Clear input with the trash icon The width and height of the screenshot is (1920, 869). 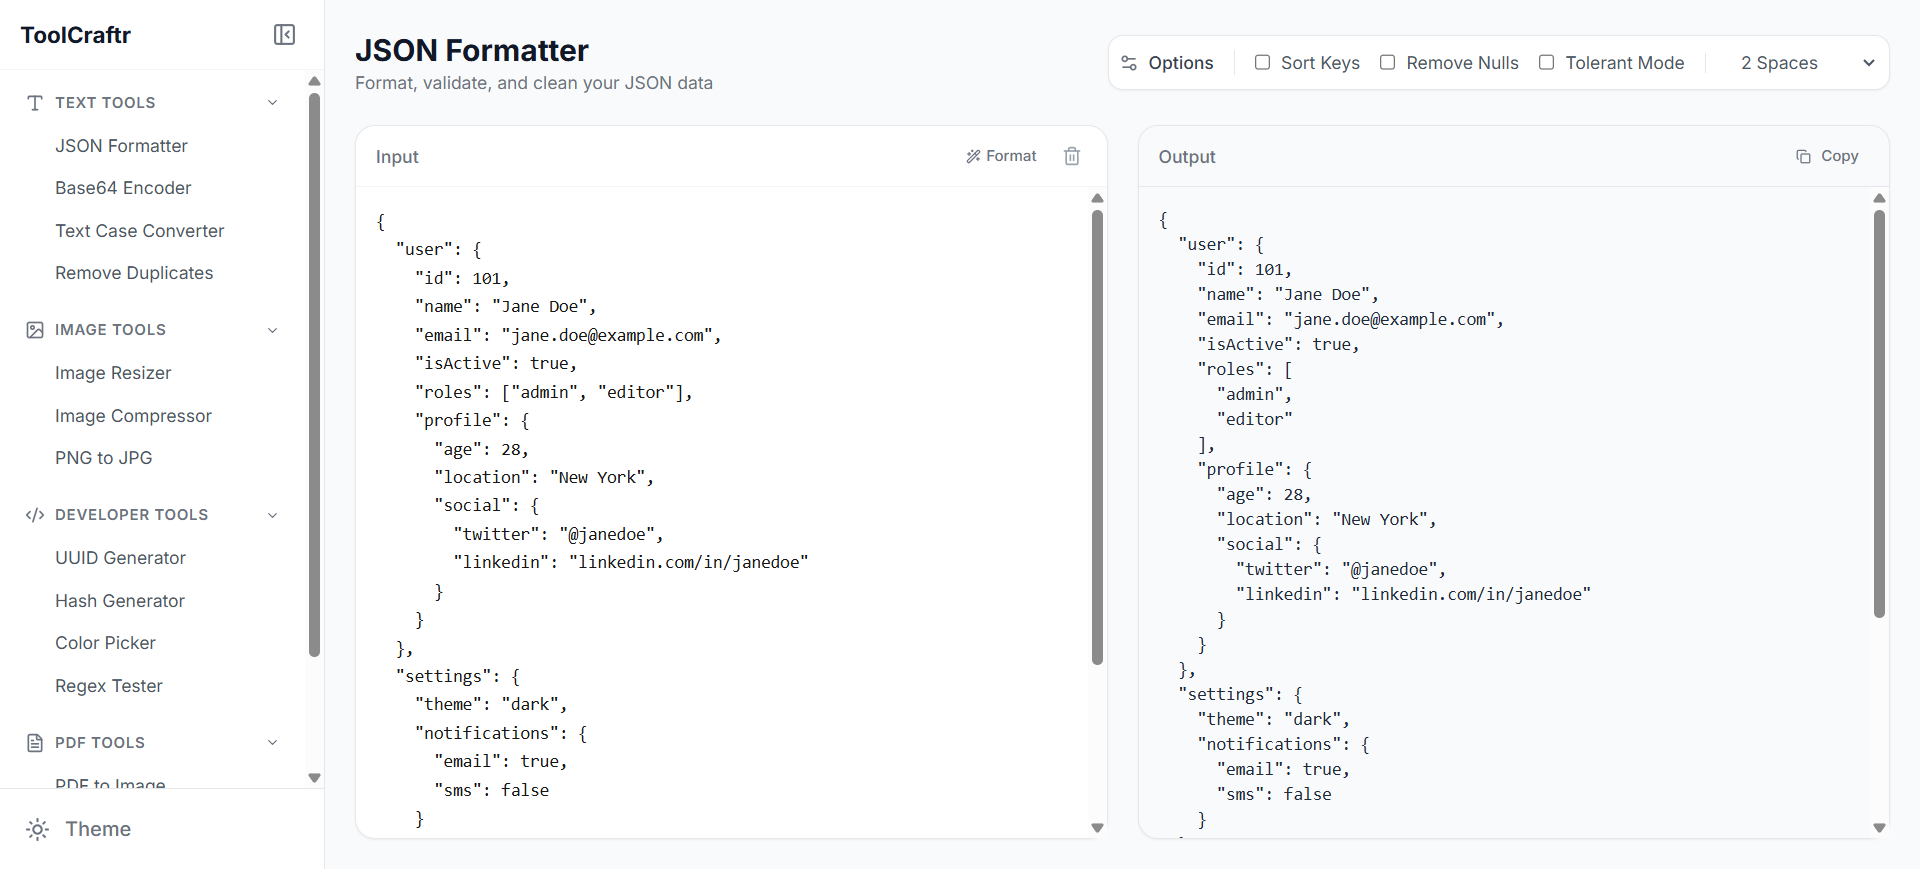pos(1072,156)
